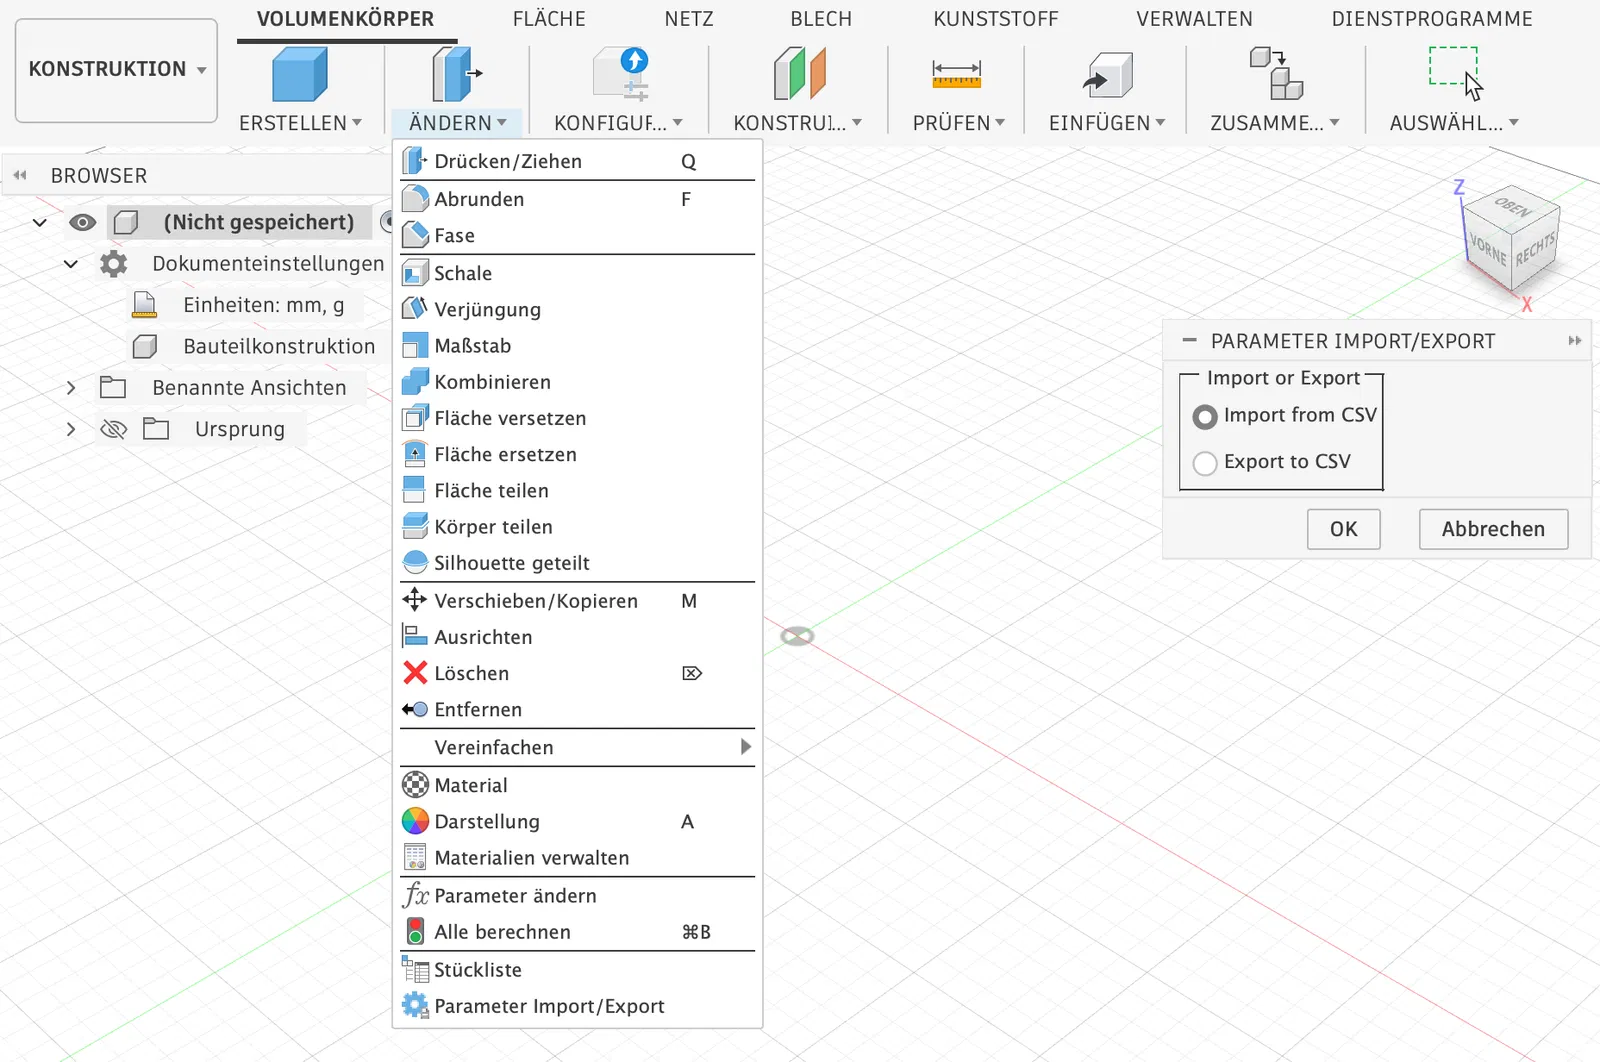The width and height of the screenshot is (1600, 1062).
Task: Click the Abrunden fillet icon
Action: pyautogui.click(x=415, y=199)
